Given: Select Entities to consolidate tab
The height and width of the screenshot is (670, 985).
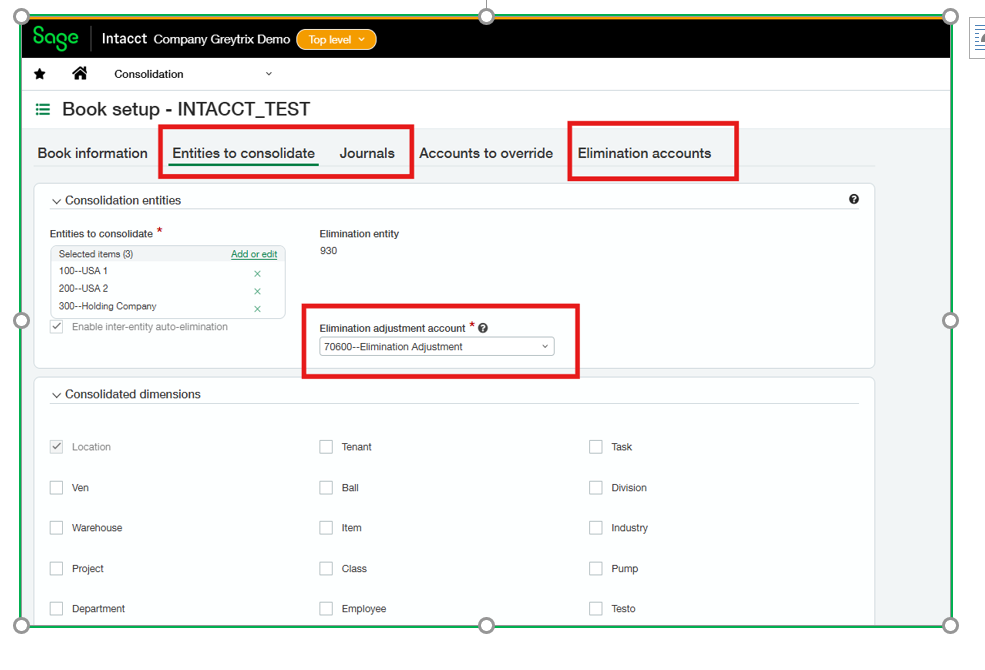Looking at the screenshot, I should [x=244, y=153].
